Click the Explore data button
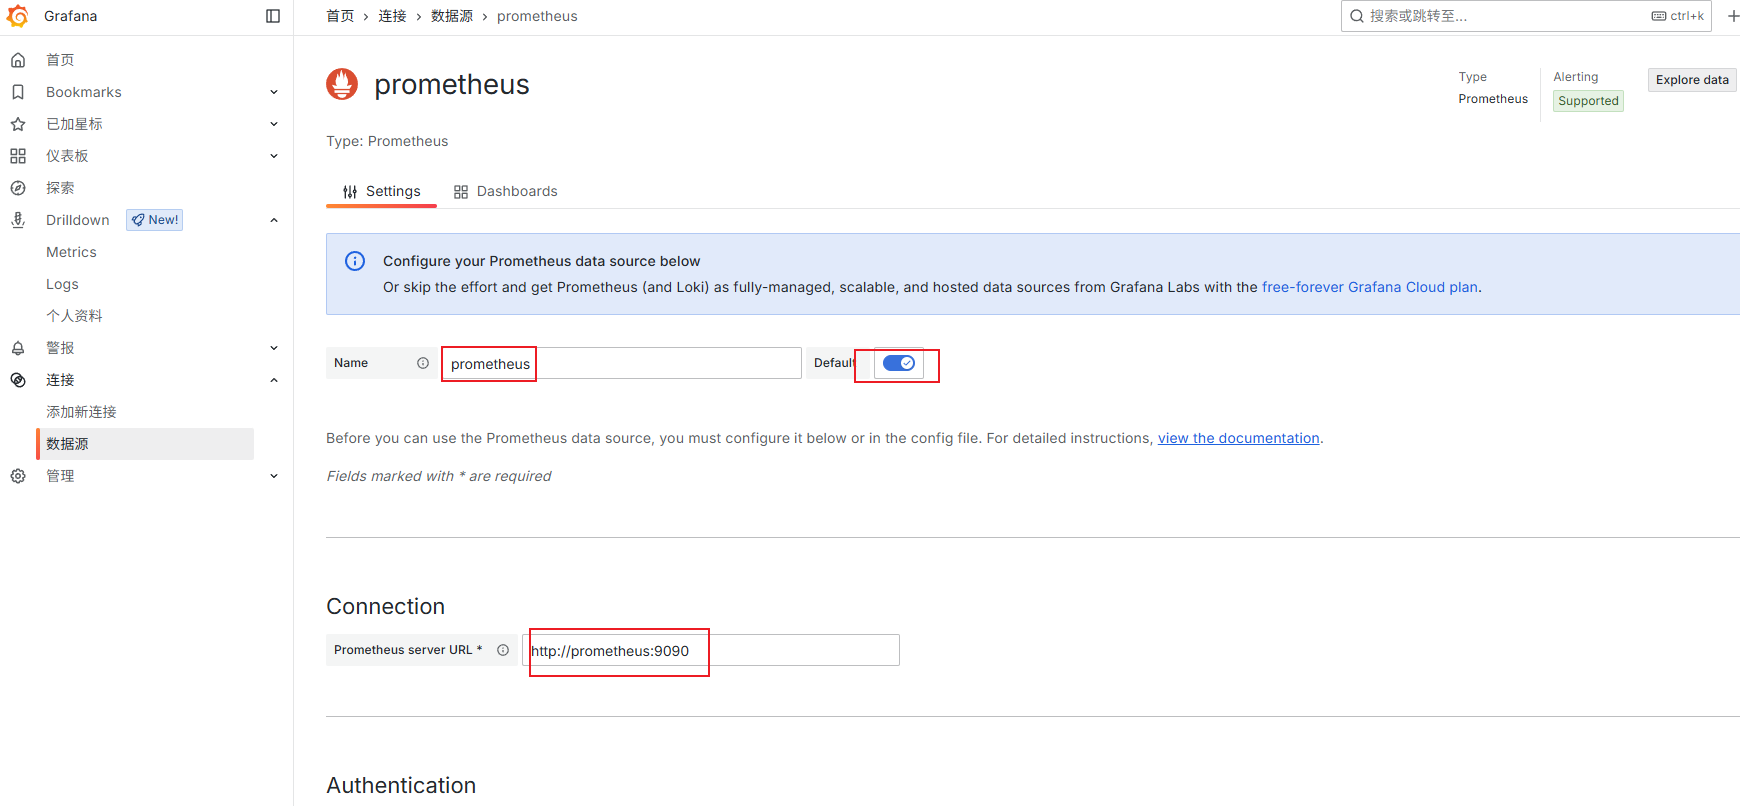The image size is (1740, 806). pyautogui.click(x=1692, y=80)
